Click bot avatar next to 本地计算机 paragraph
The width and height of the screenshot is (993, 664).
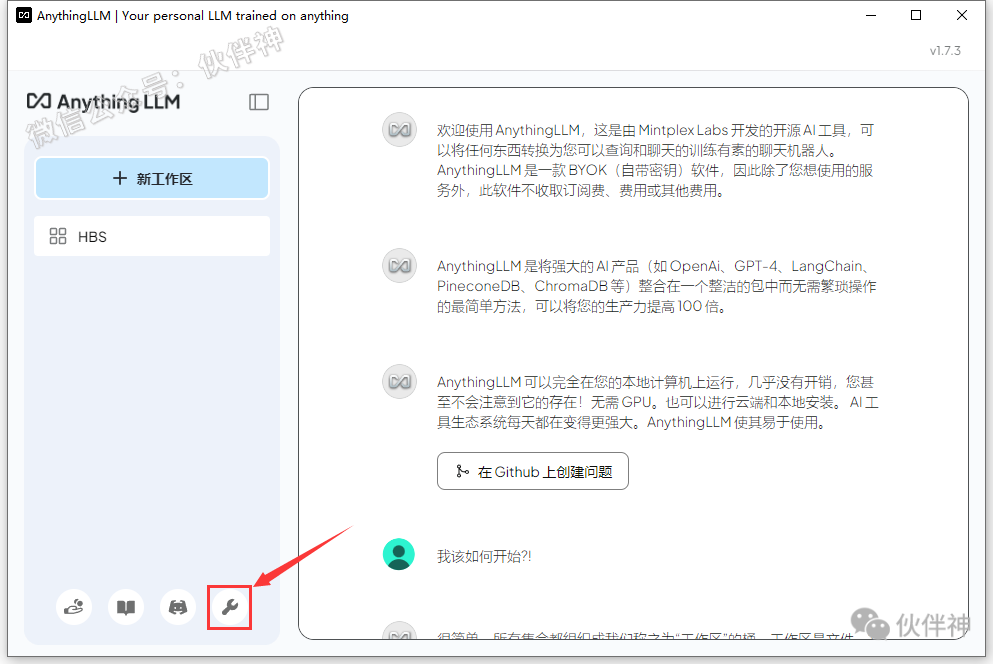tap(399, 381)
